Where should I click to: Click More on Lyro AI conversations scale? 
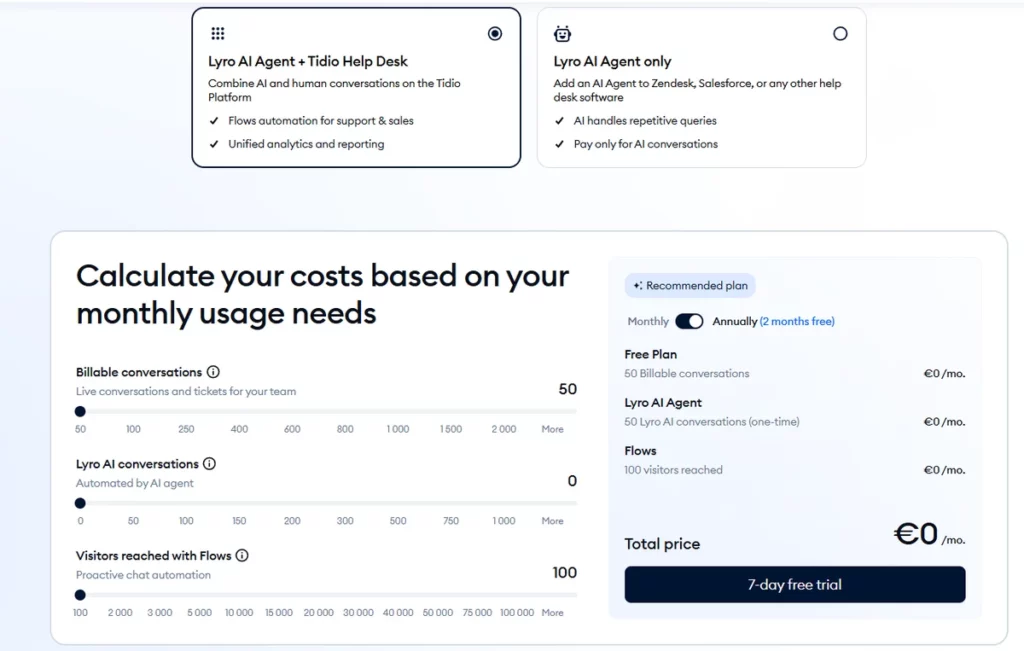pos(552,520)
